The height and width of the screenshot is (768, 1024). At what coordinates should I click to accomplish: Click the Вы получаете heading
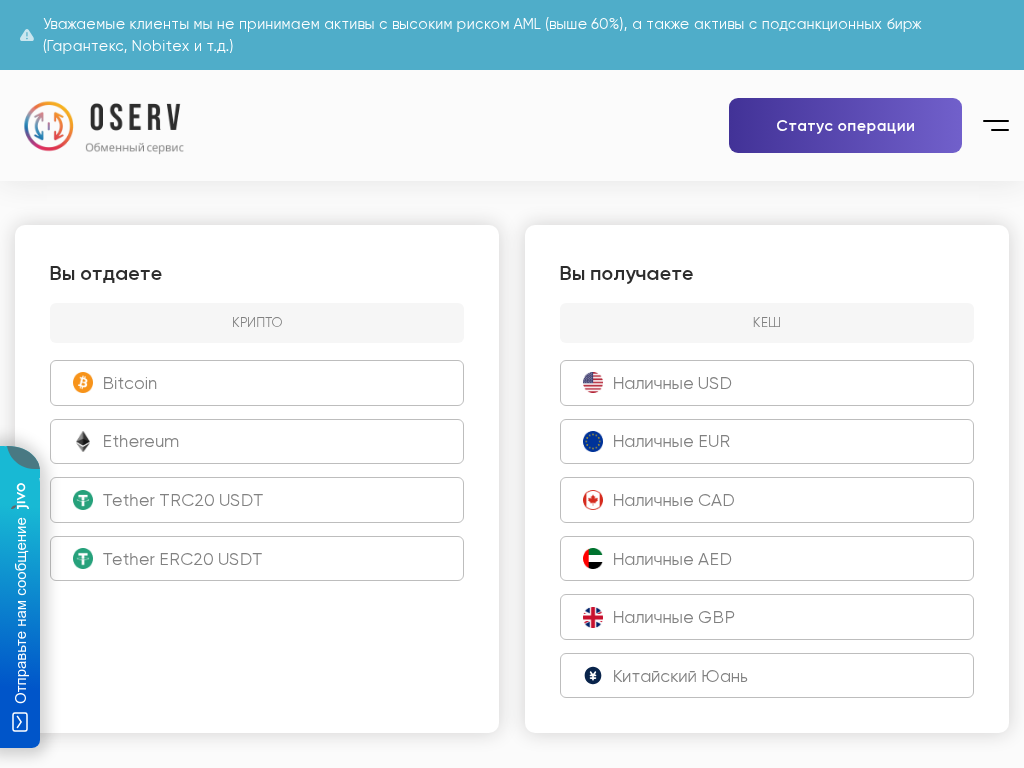[626, 274]
